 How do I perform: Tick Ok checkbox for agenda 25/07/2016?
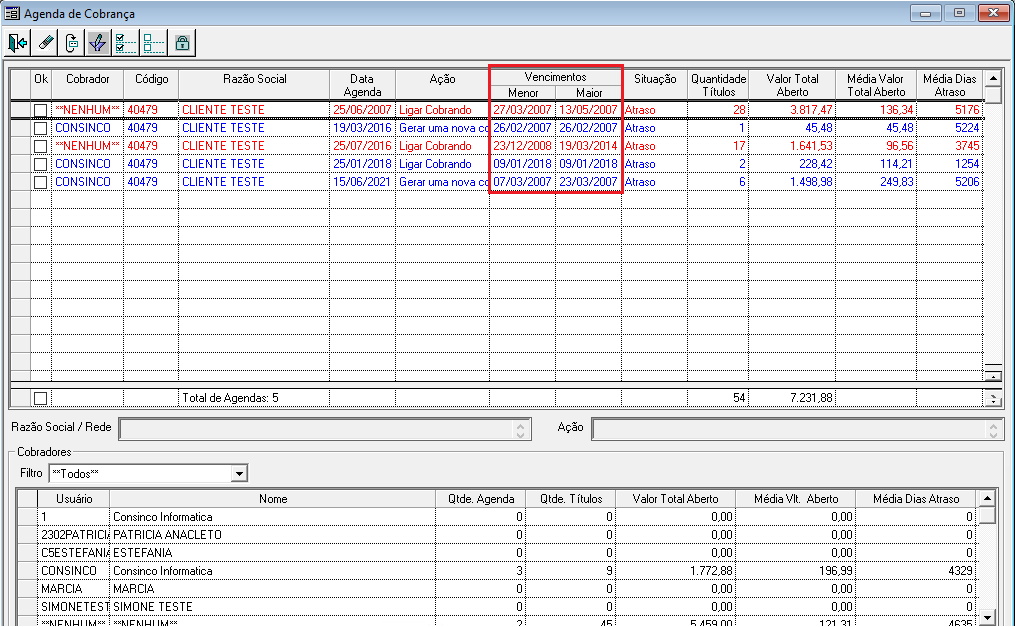[41, 146]
